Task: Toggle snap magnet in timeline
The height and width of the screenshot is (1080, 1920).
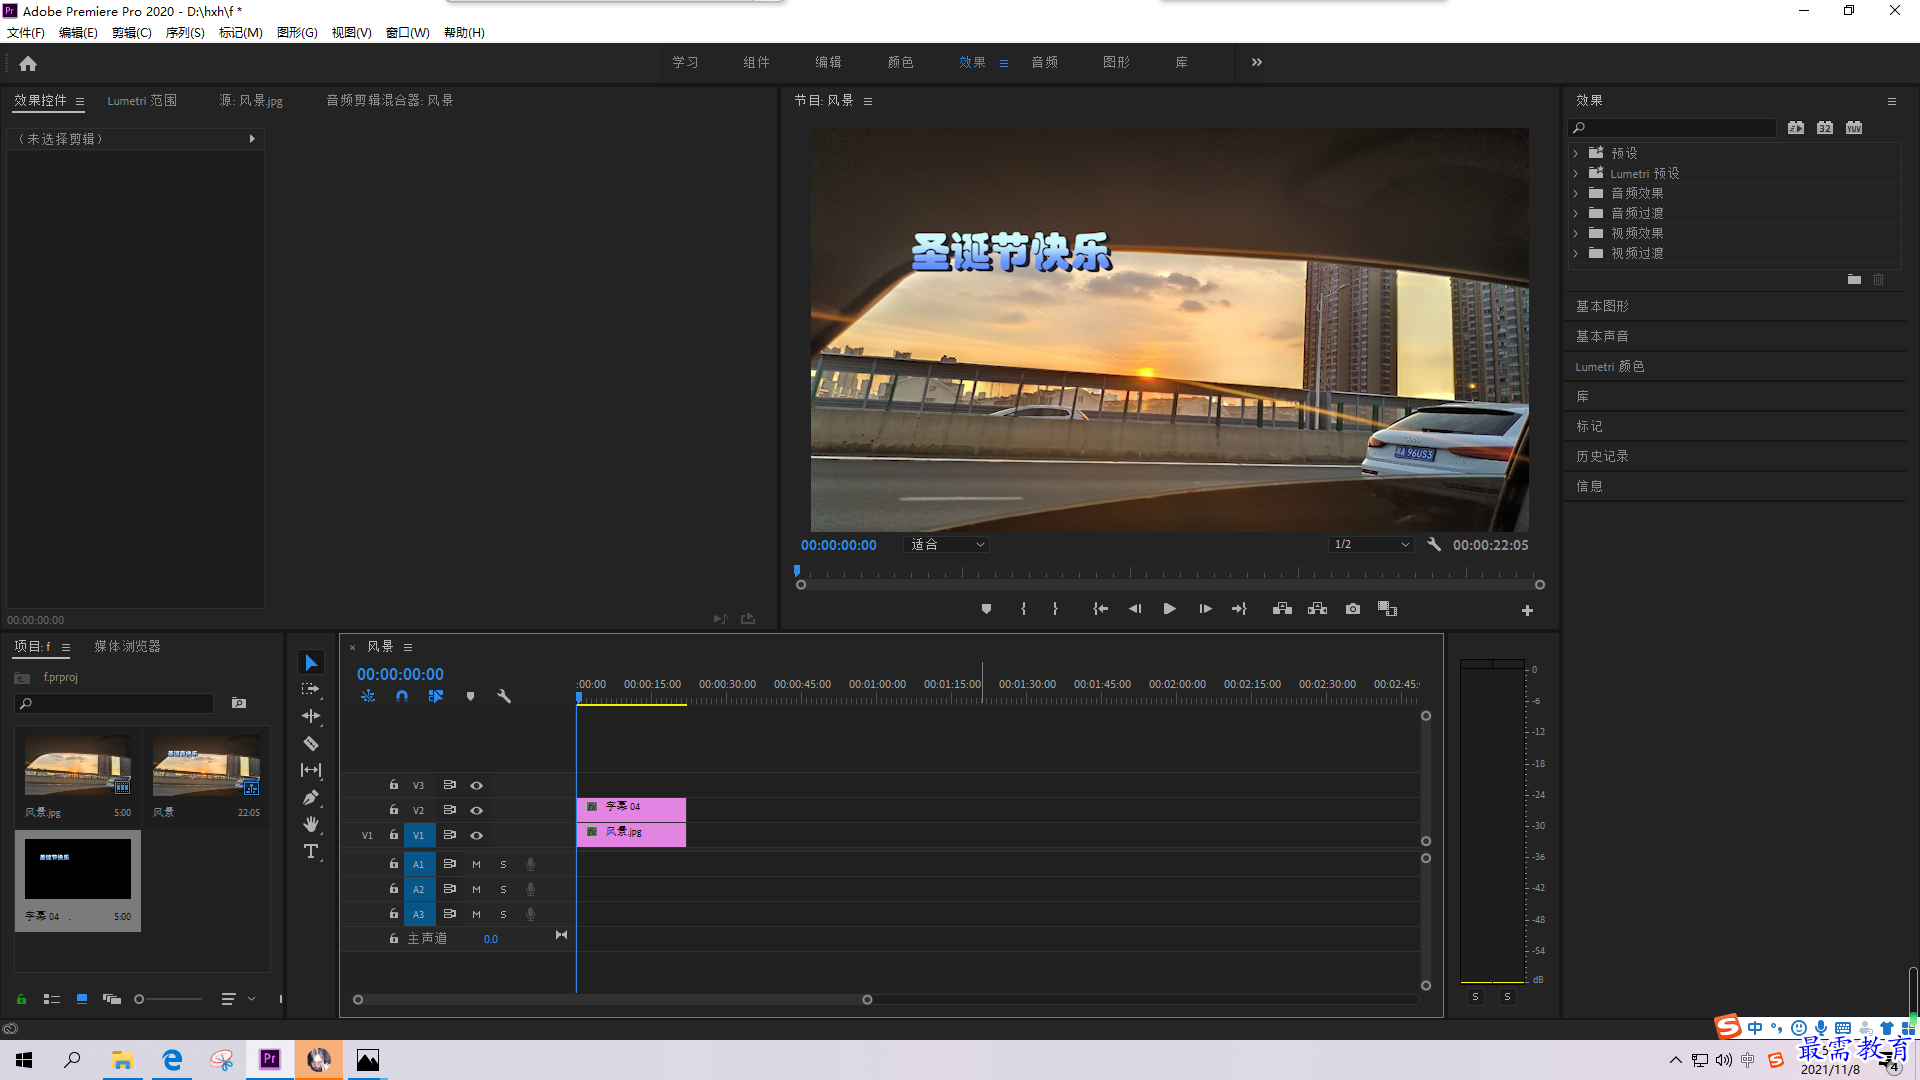Action: point(402,696)
